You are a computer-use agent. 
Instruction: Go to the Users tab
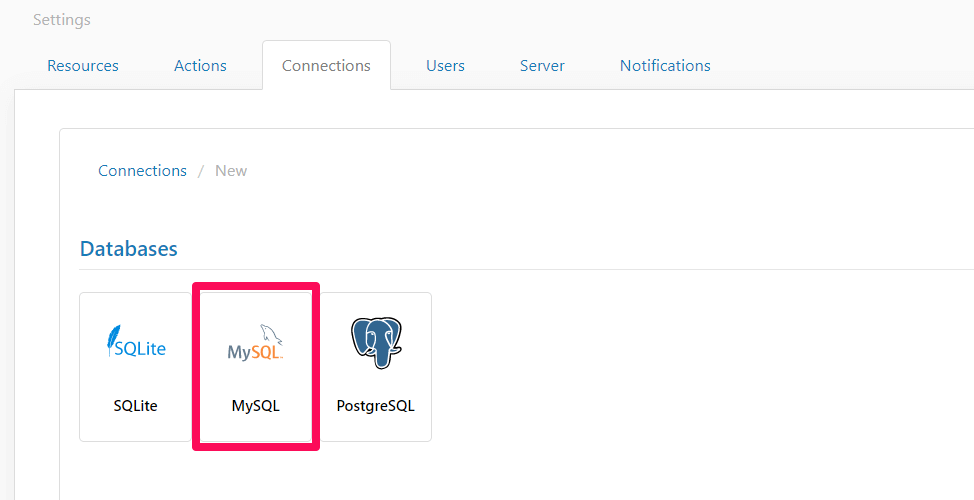coord(445,66)
